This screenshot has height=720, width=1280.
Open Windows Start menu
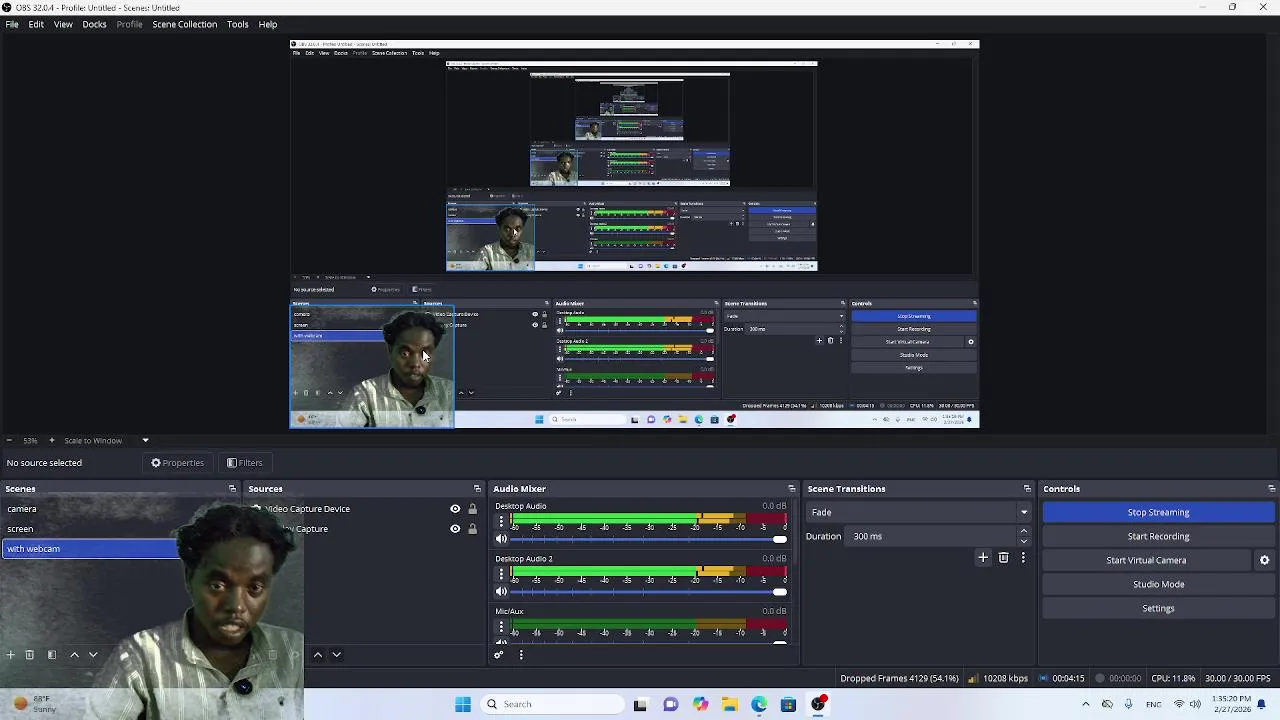(463, 704)
